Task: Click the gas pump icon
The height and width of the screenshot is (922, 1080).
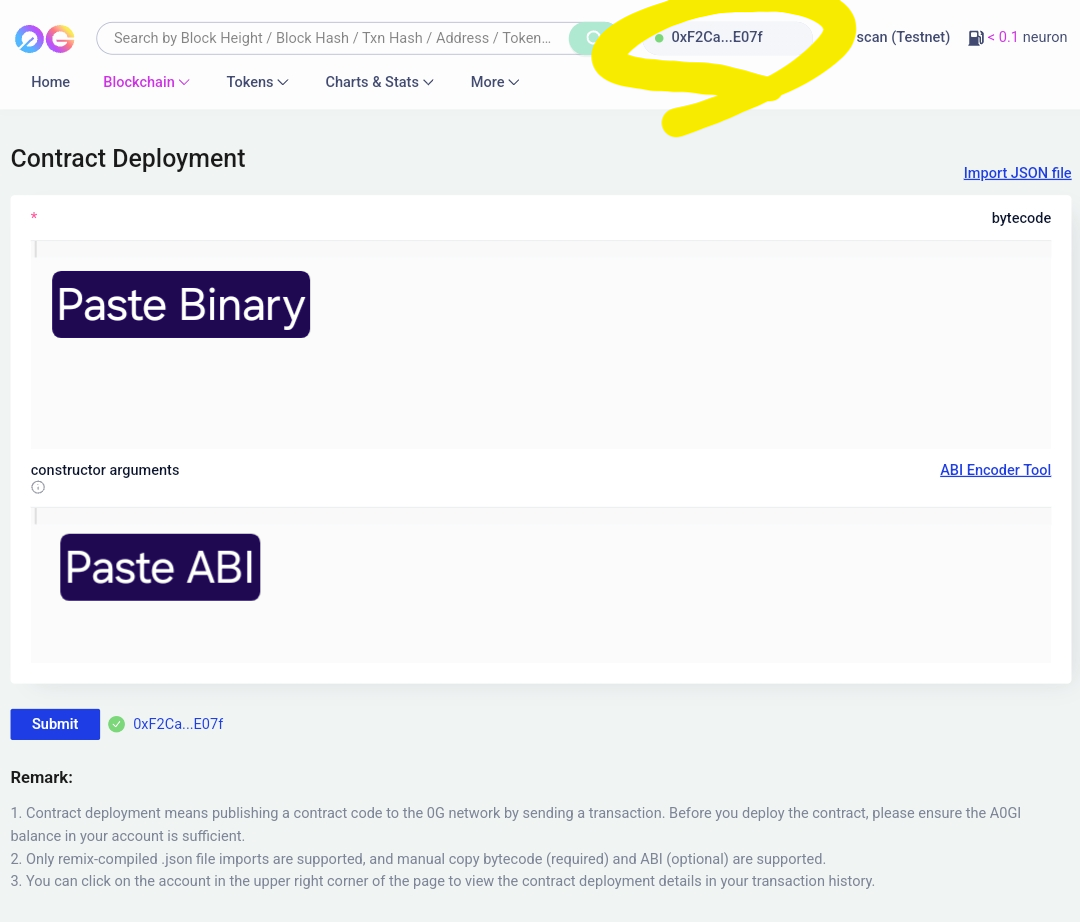Action: tap(975, 38)
